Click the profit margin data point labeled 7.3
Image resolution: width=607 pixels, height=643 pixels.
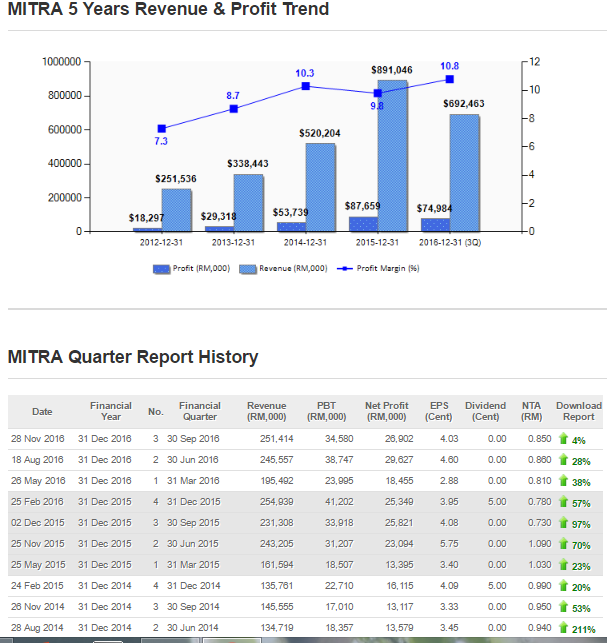pos(162,129)
